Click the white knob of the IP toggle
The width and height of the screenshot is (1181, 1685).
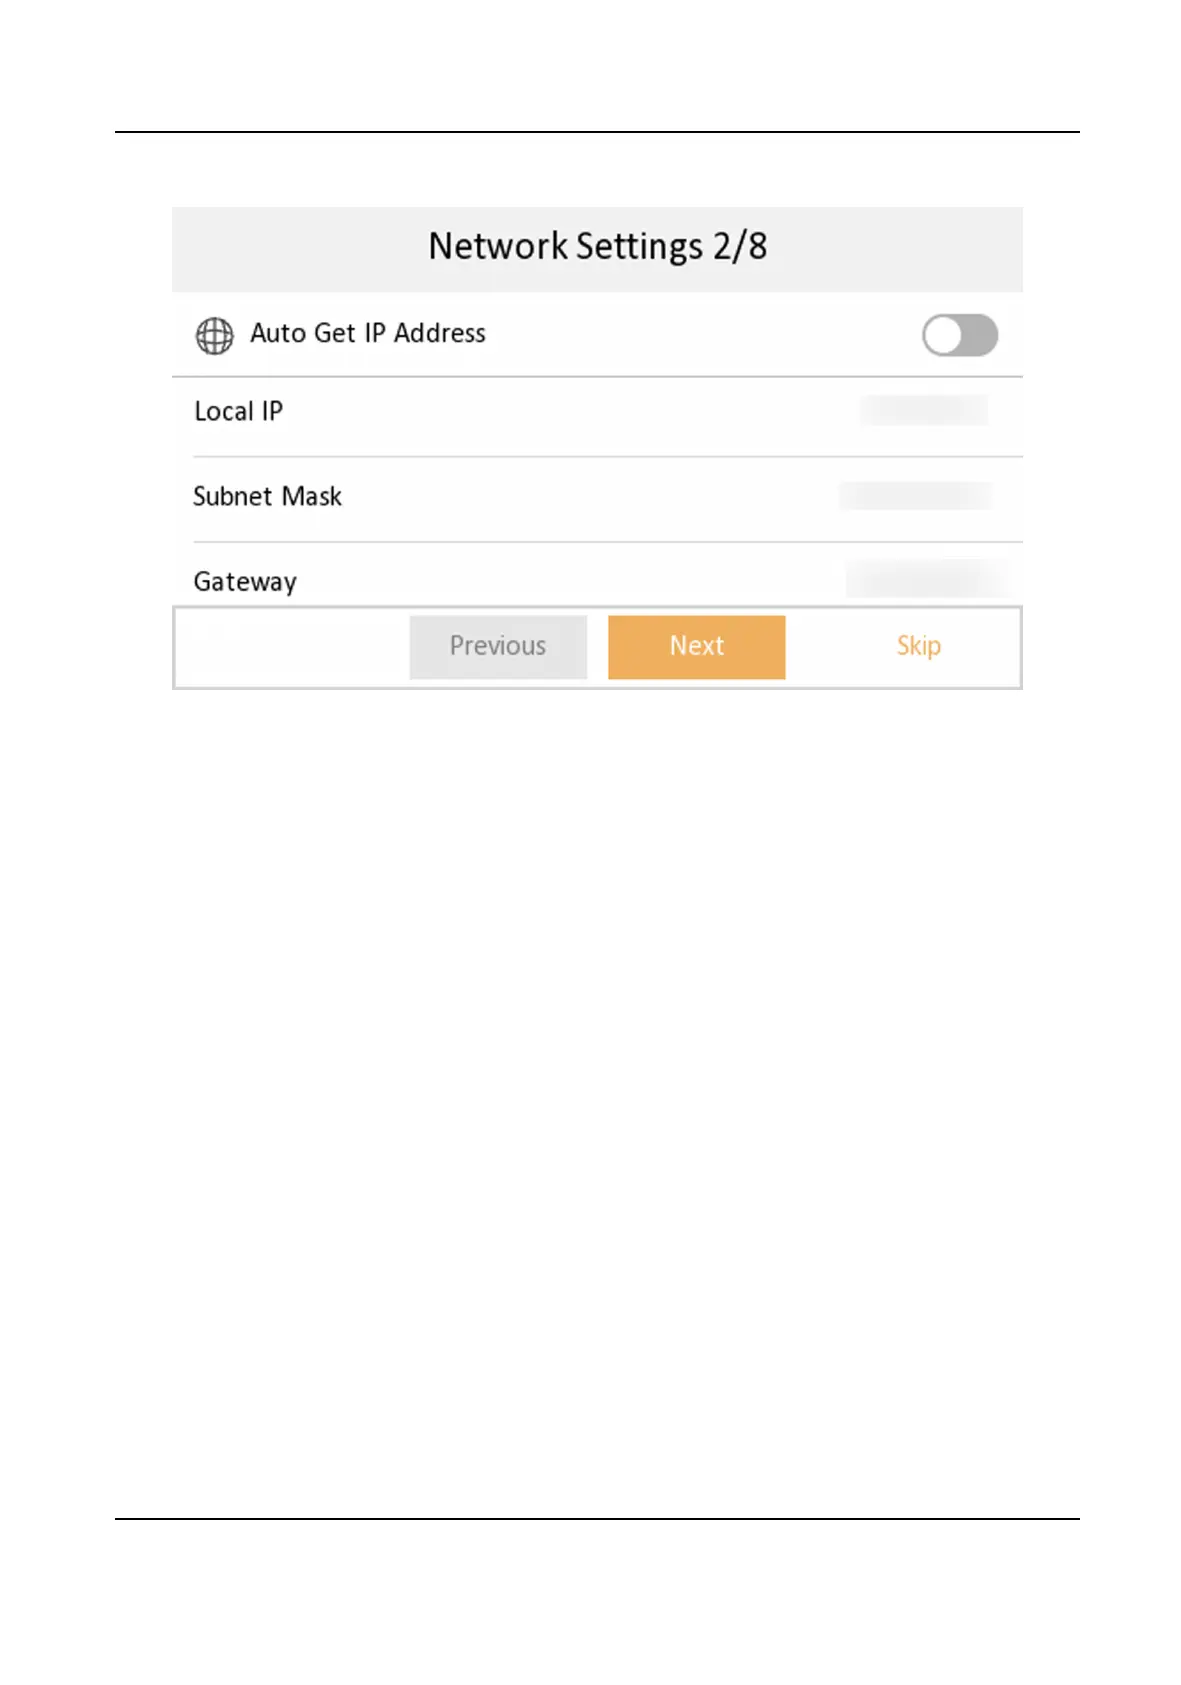(x=943, y=336)
